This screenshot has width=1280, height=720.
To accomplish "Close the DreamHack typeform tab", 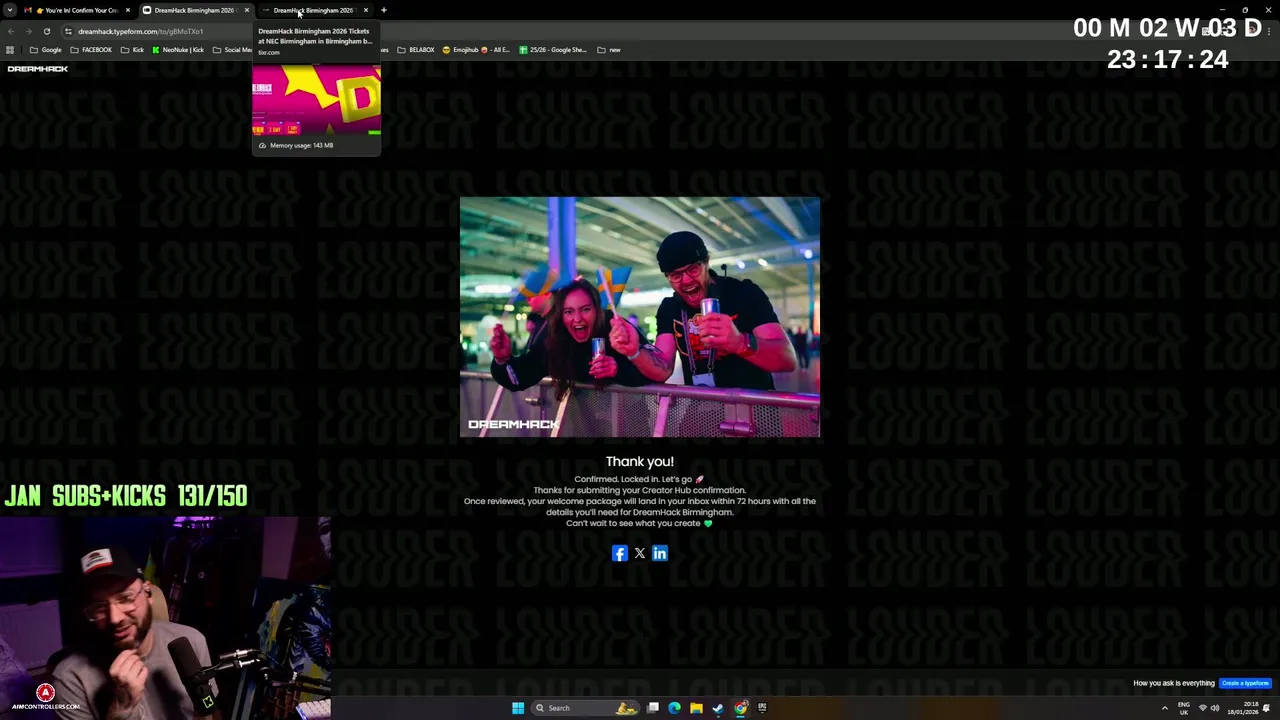I will tap(247, 10).
